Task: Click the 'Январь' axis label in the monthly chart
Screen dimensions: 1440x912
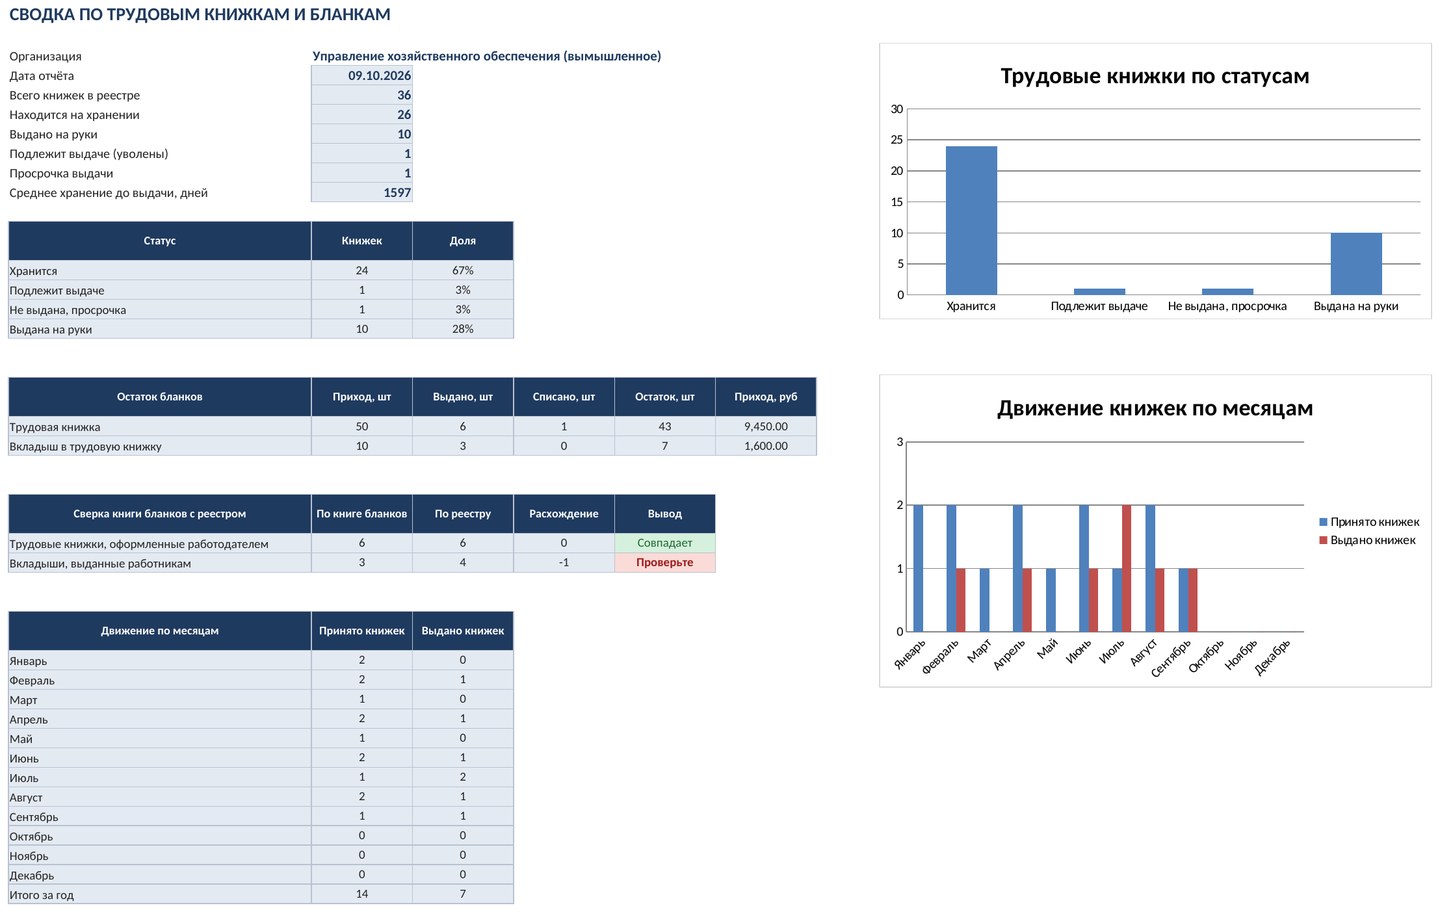Action: 911,654
